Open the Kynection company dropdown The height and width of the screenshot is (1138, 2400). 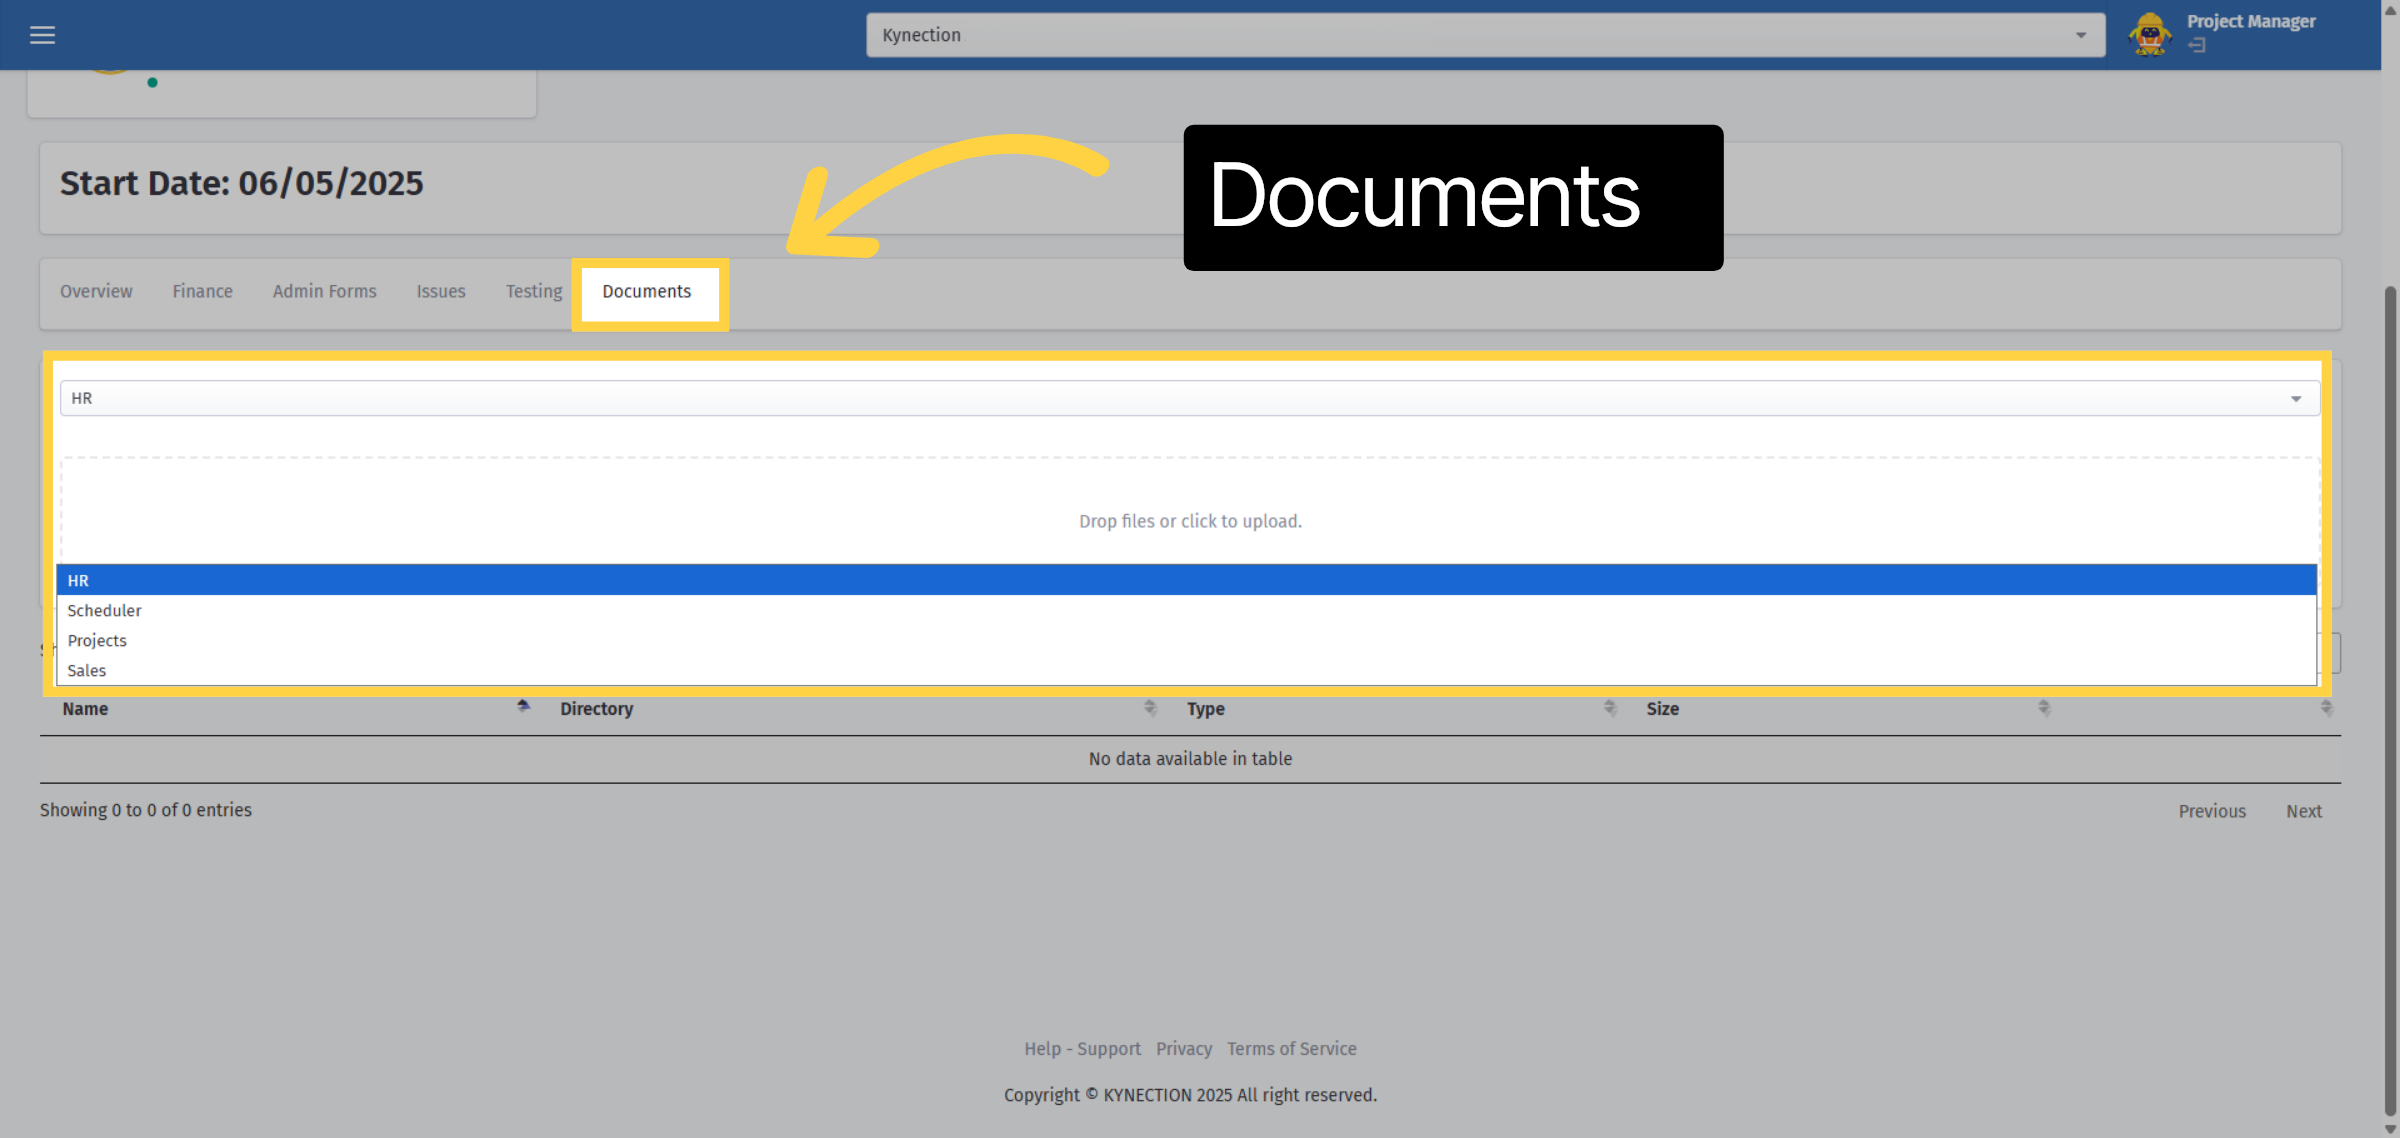coord(1485,35)
